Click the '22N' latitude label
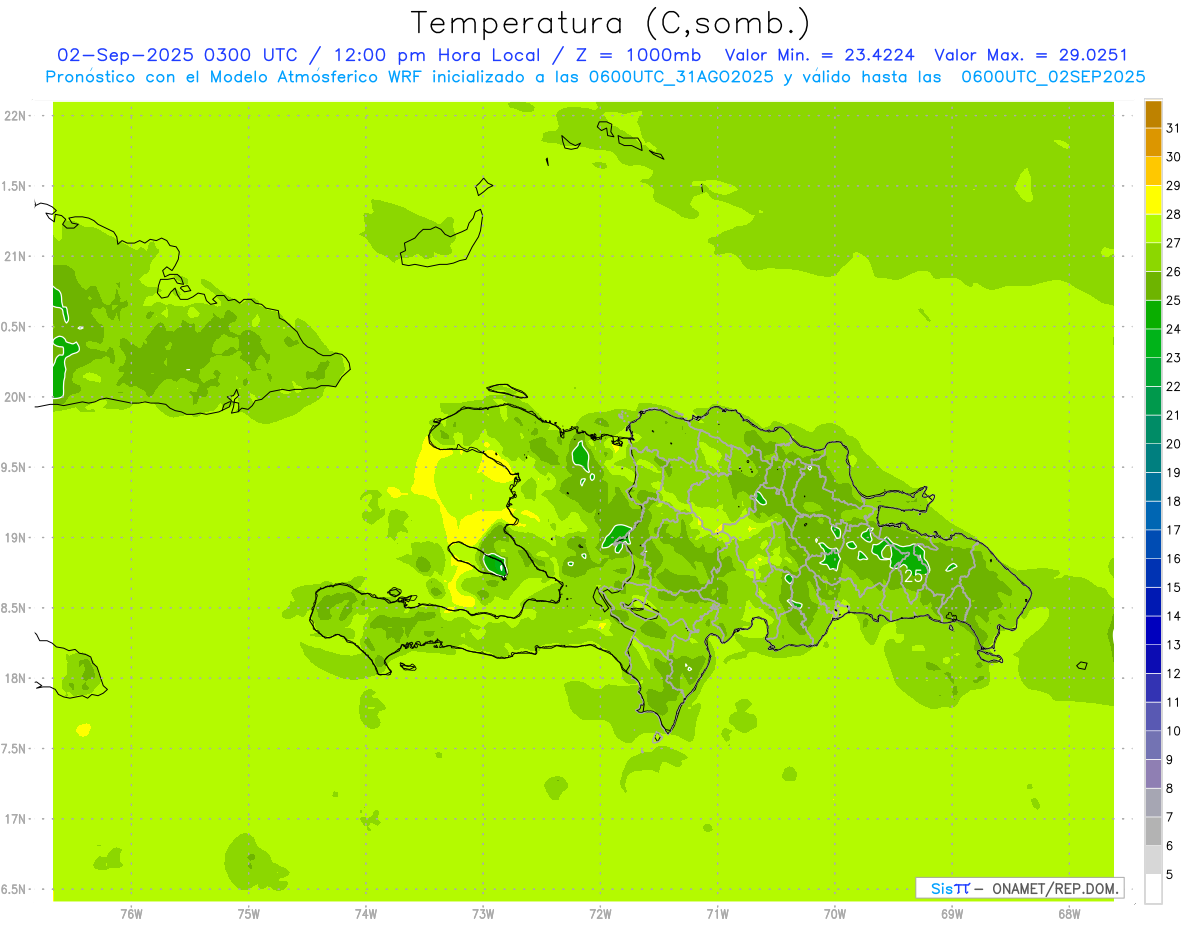Viewport: 1200px width, 927px height. tap(17, 116)
